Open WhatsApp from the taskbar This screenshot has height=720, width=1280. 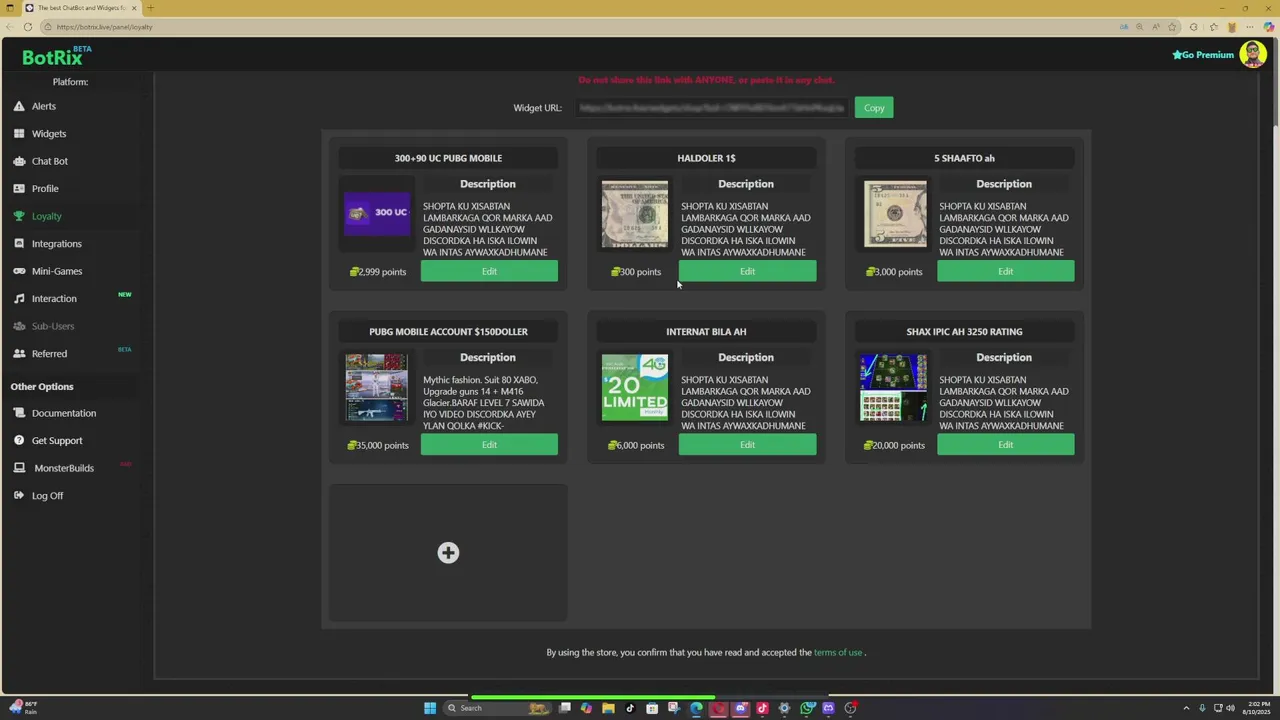(806, 708)
